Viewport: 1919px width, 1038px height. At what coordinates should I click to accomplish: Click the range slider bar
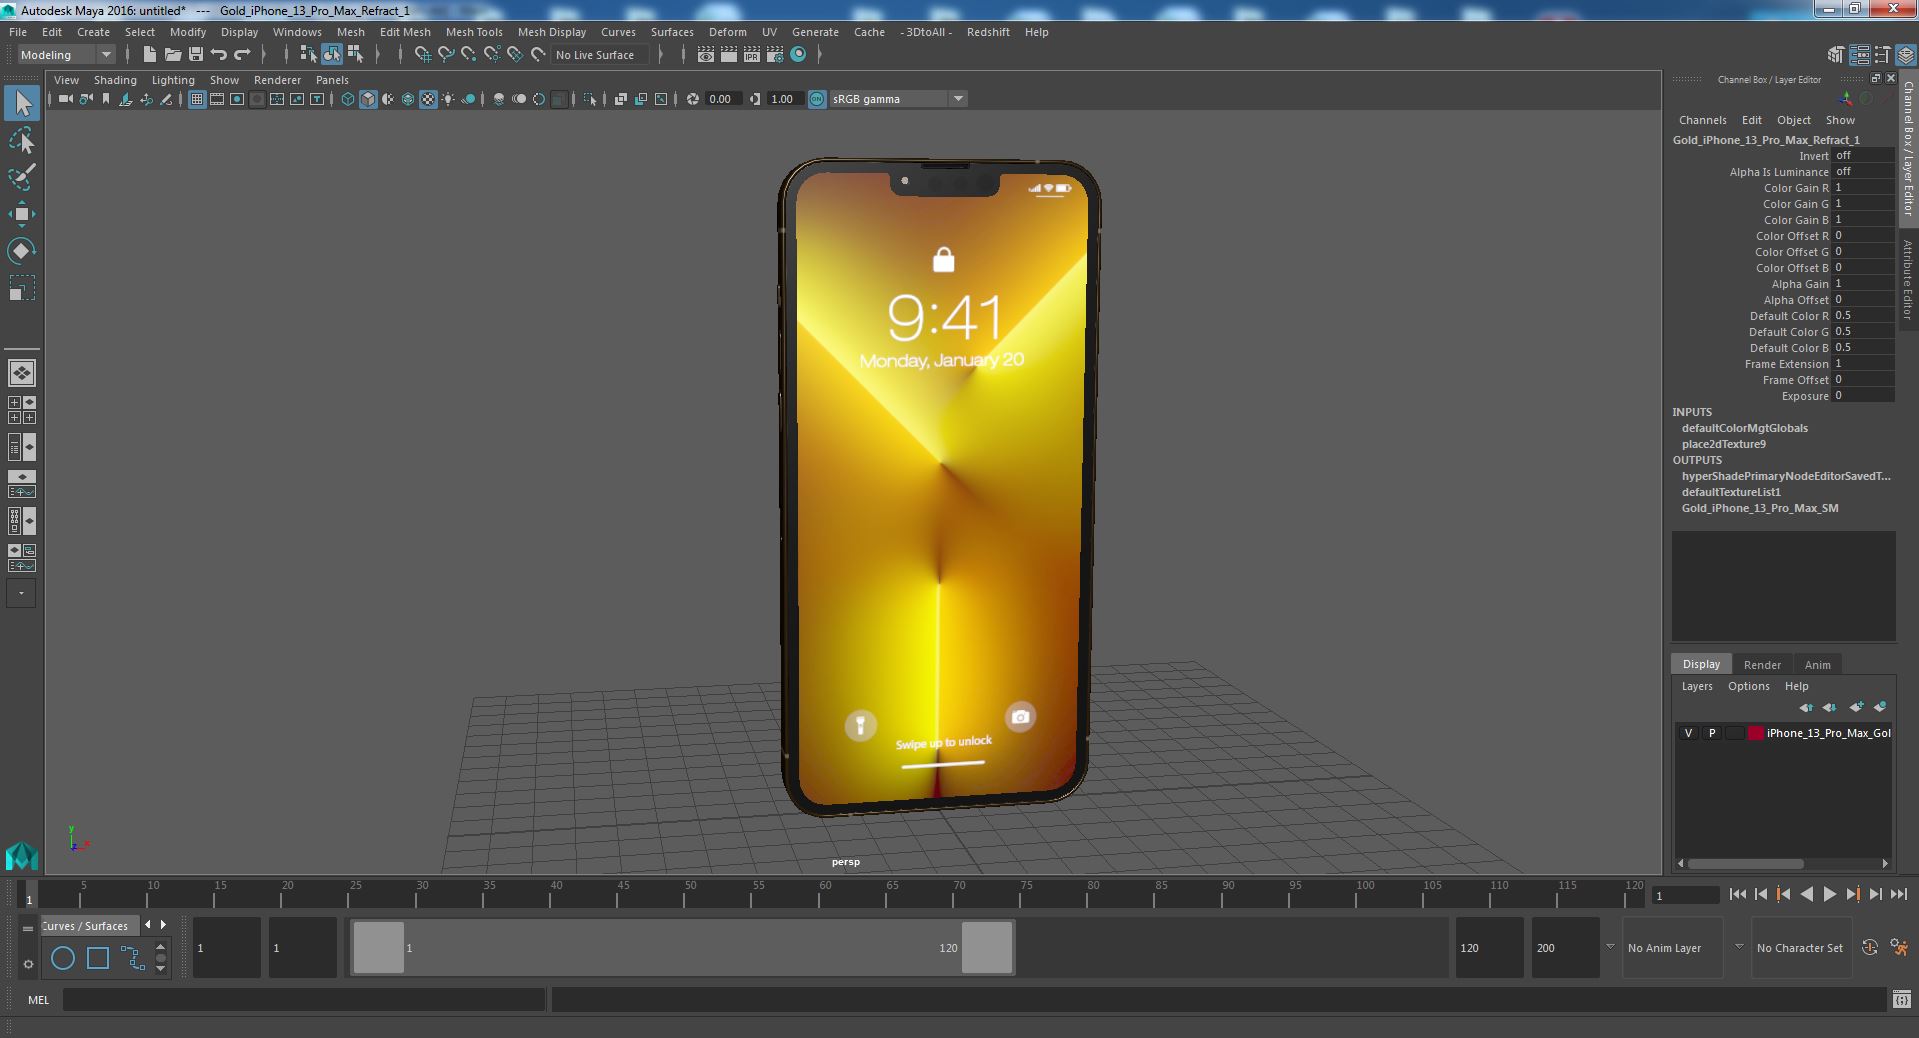(682, 947)
